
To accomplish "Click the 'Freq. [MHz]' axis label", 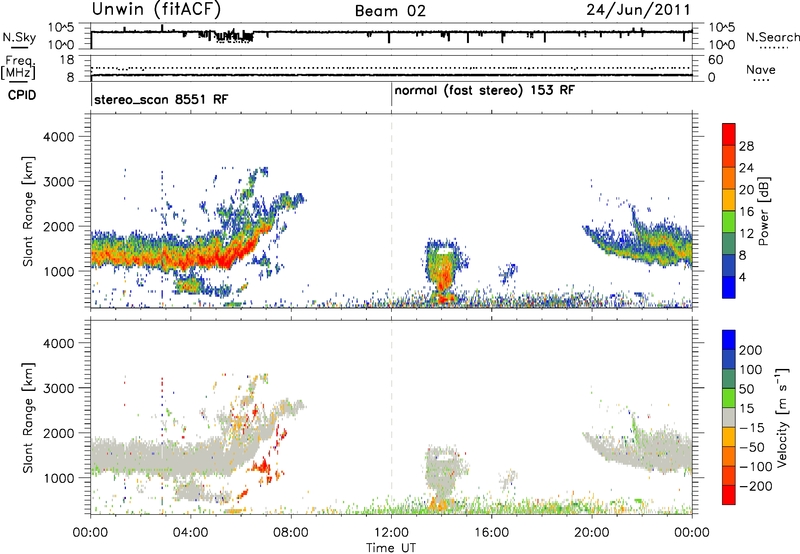I will [18, 67].
